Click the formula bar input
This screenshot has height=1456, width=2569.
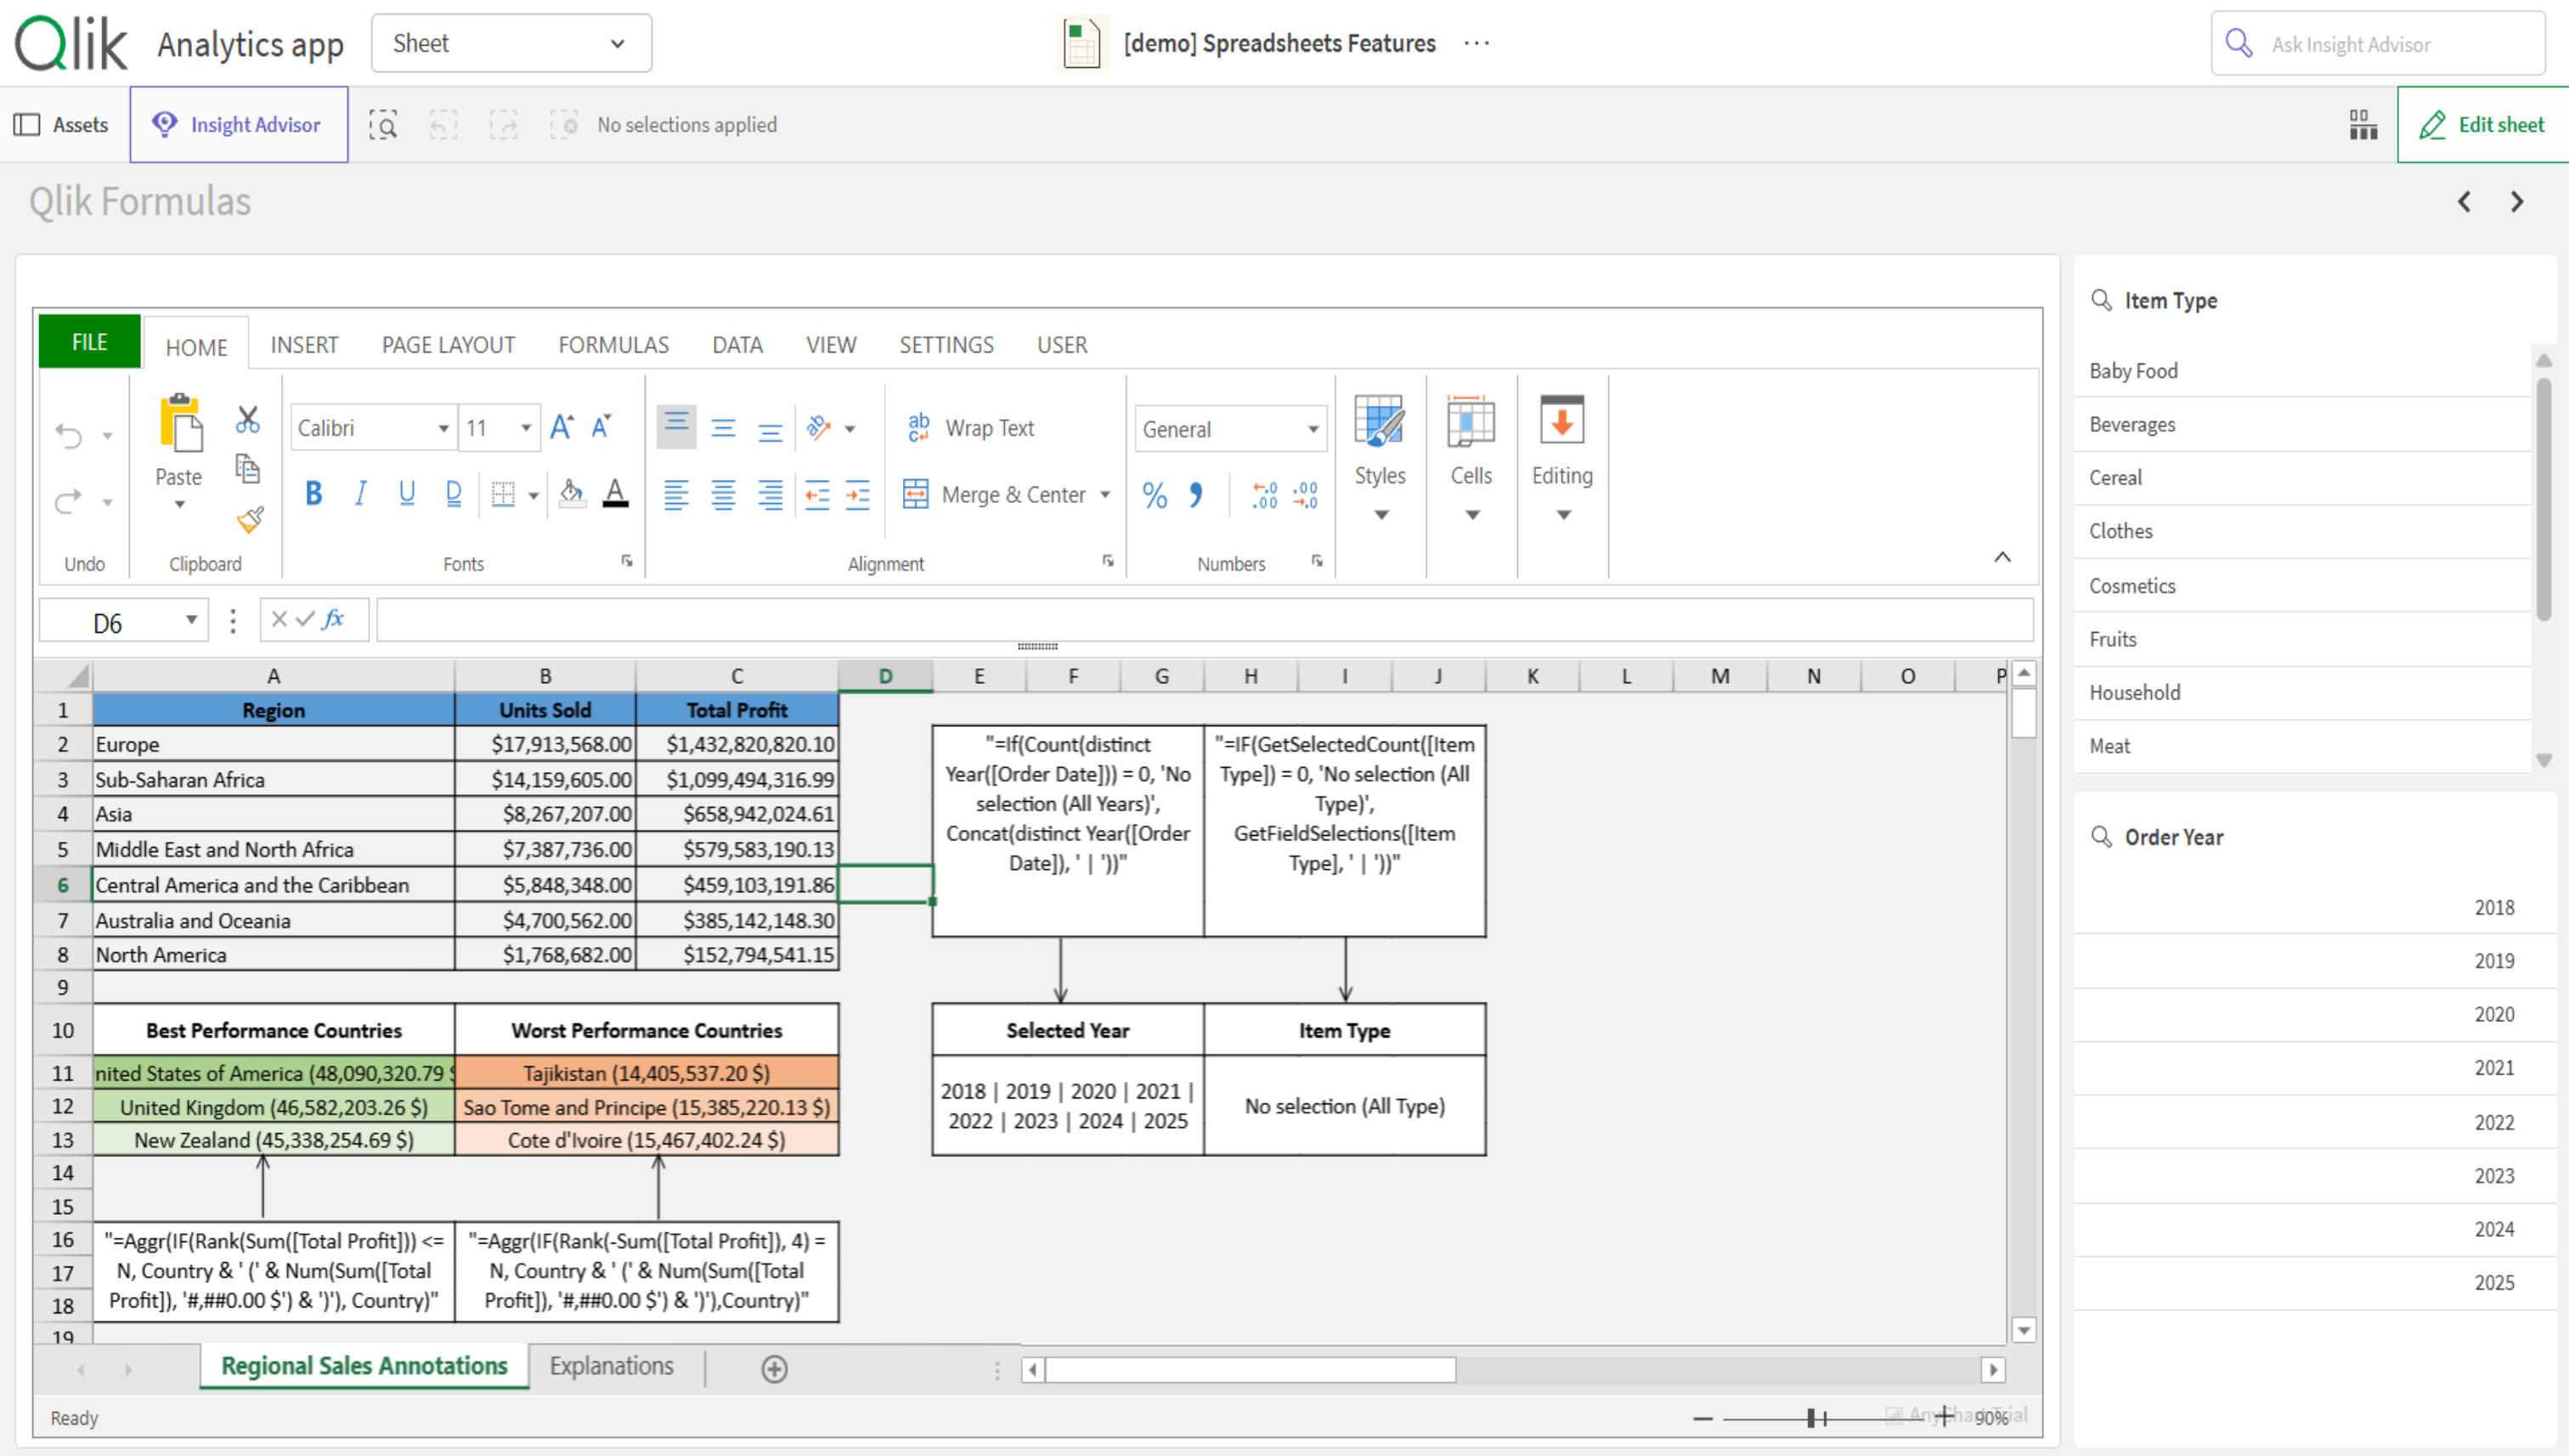click(1205, 620)
